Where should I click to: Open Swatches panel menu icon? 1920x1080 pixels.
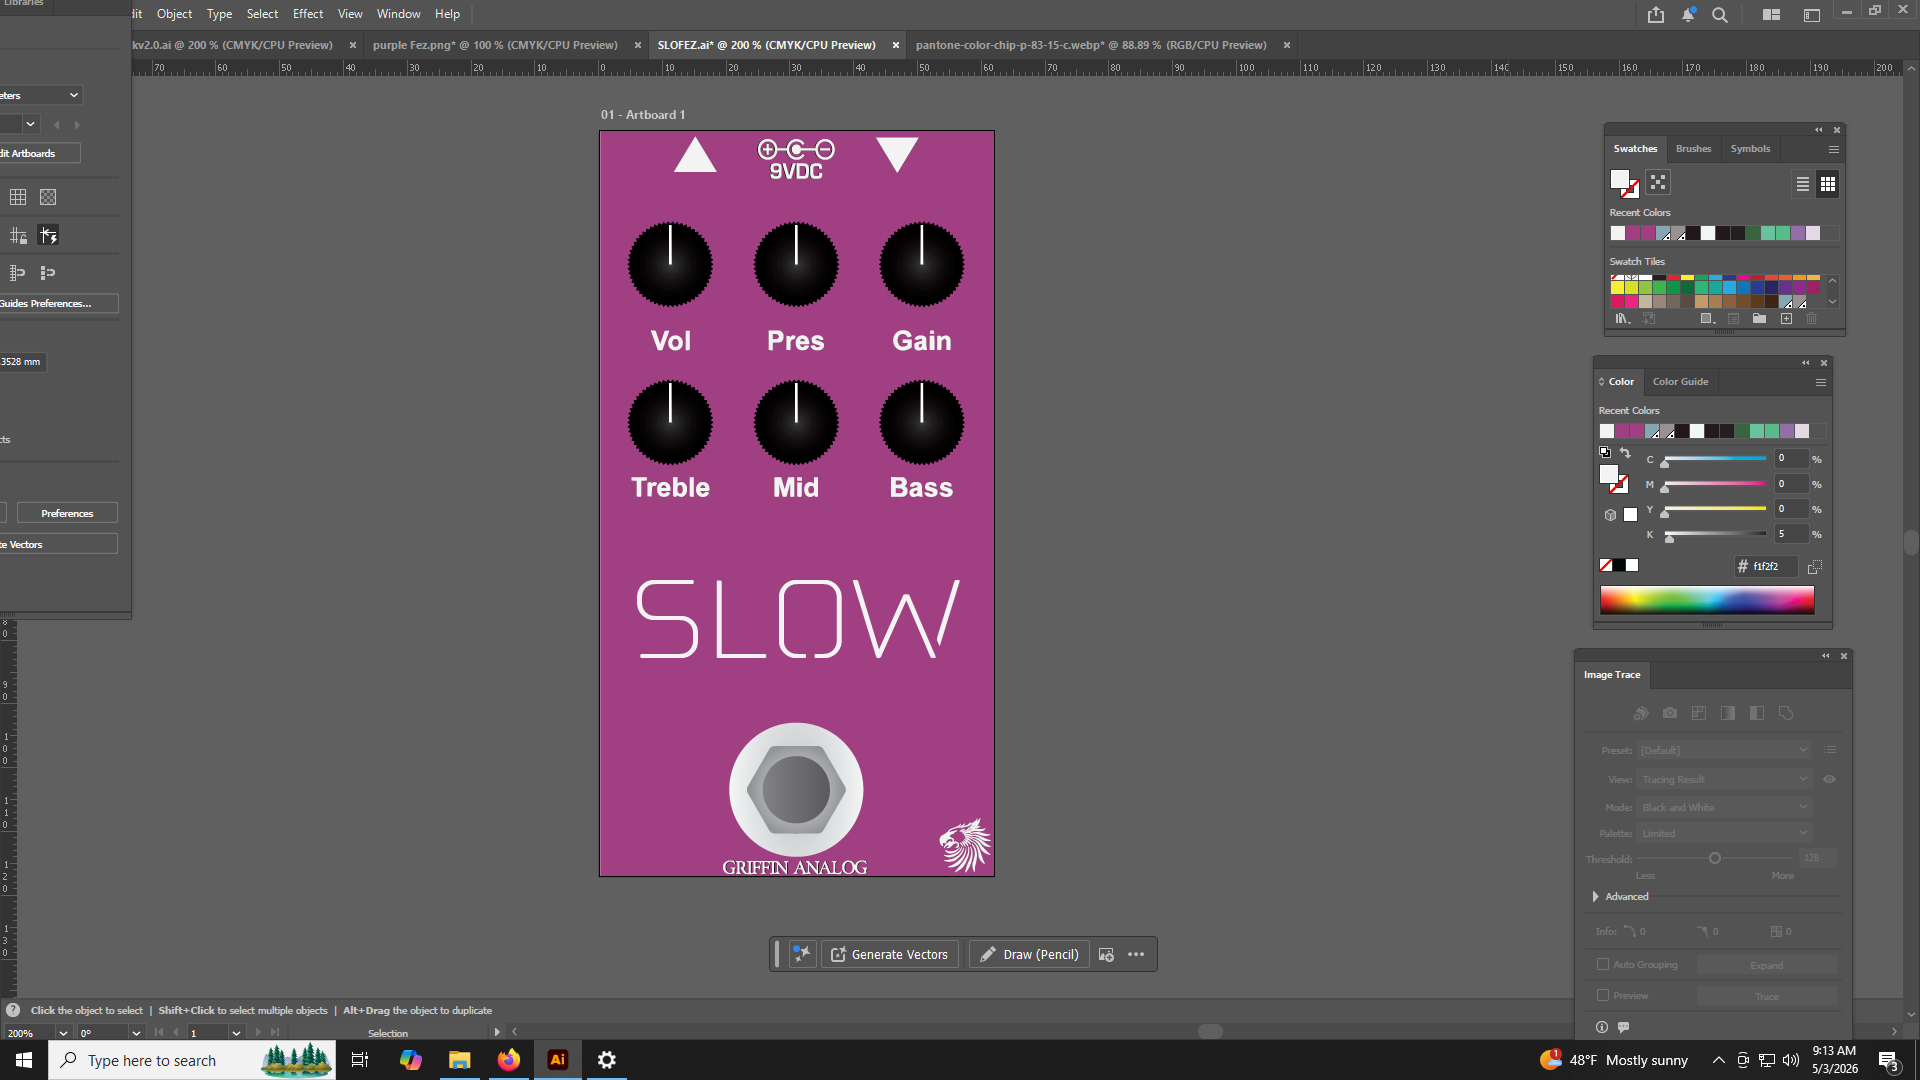coord(1834,149)
